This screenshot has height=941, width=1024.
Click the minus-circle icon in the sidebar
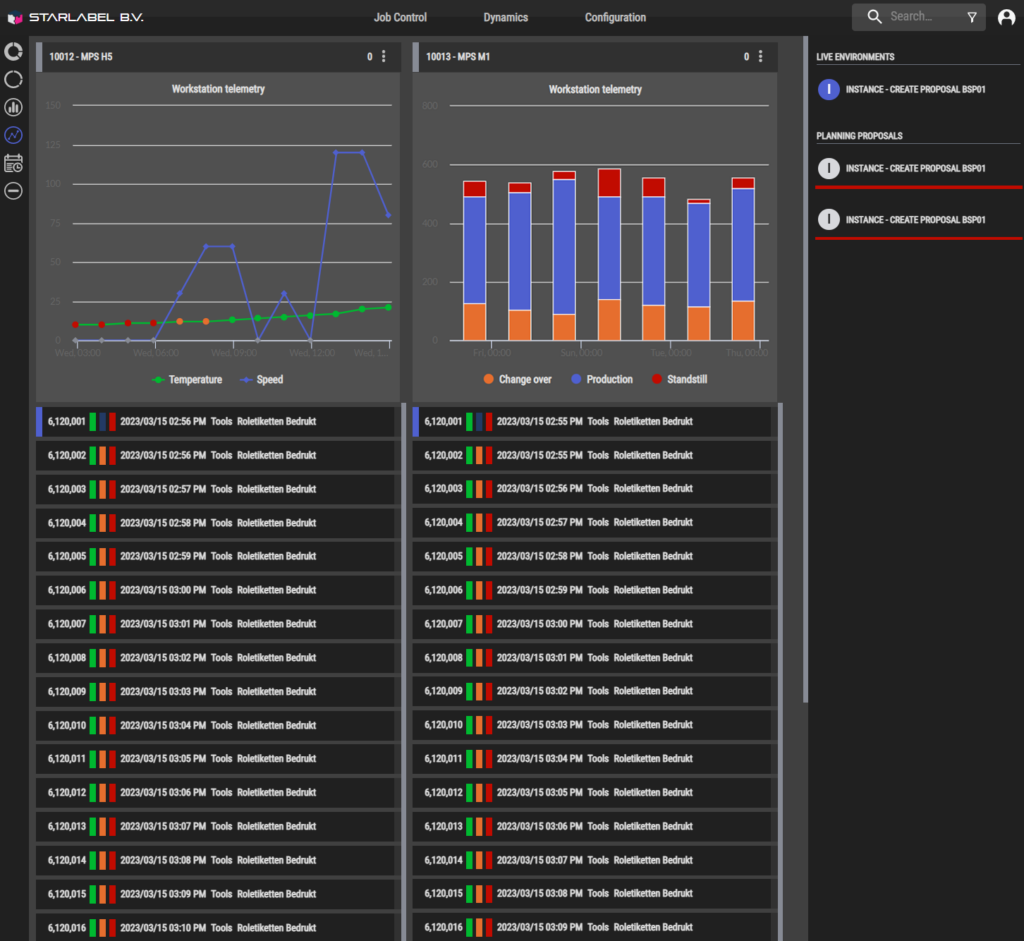pyautogui.click(x=14, y=191)
